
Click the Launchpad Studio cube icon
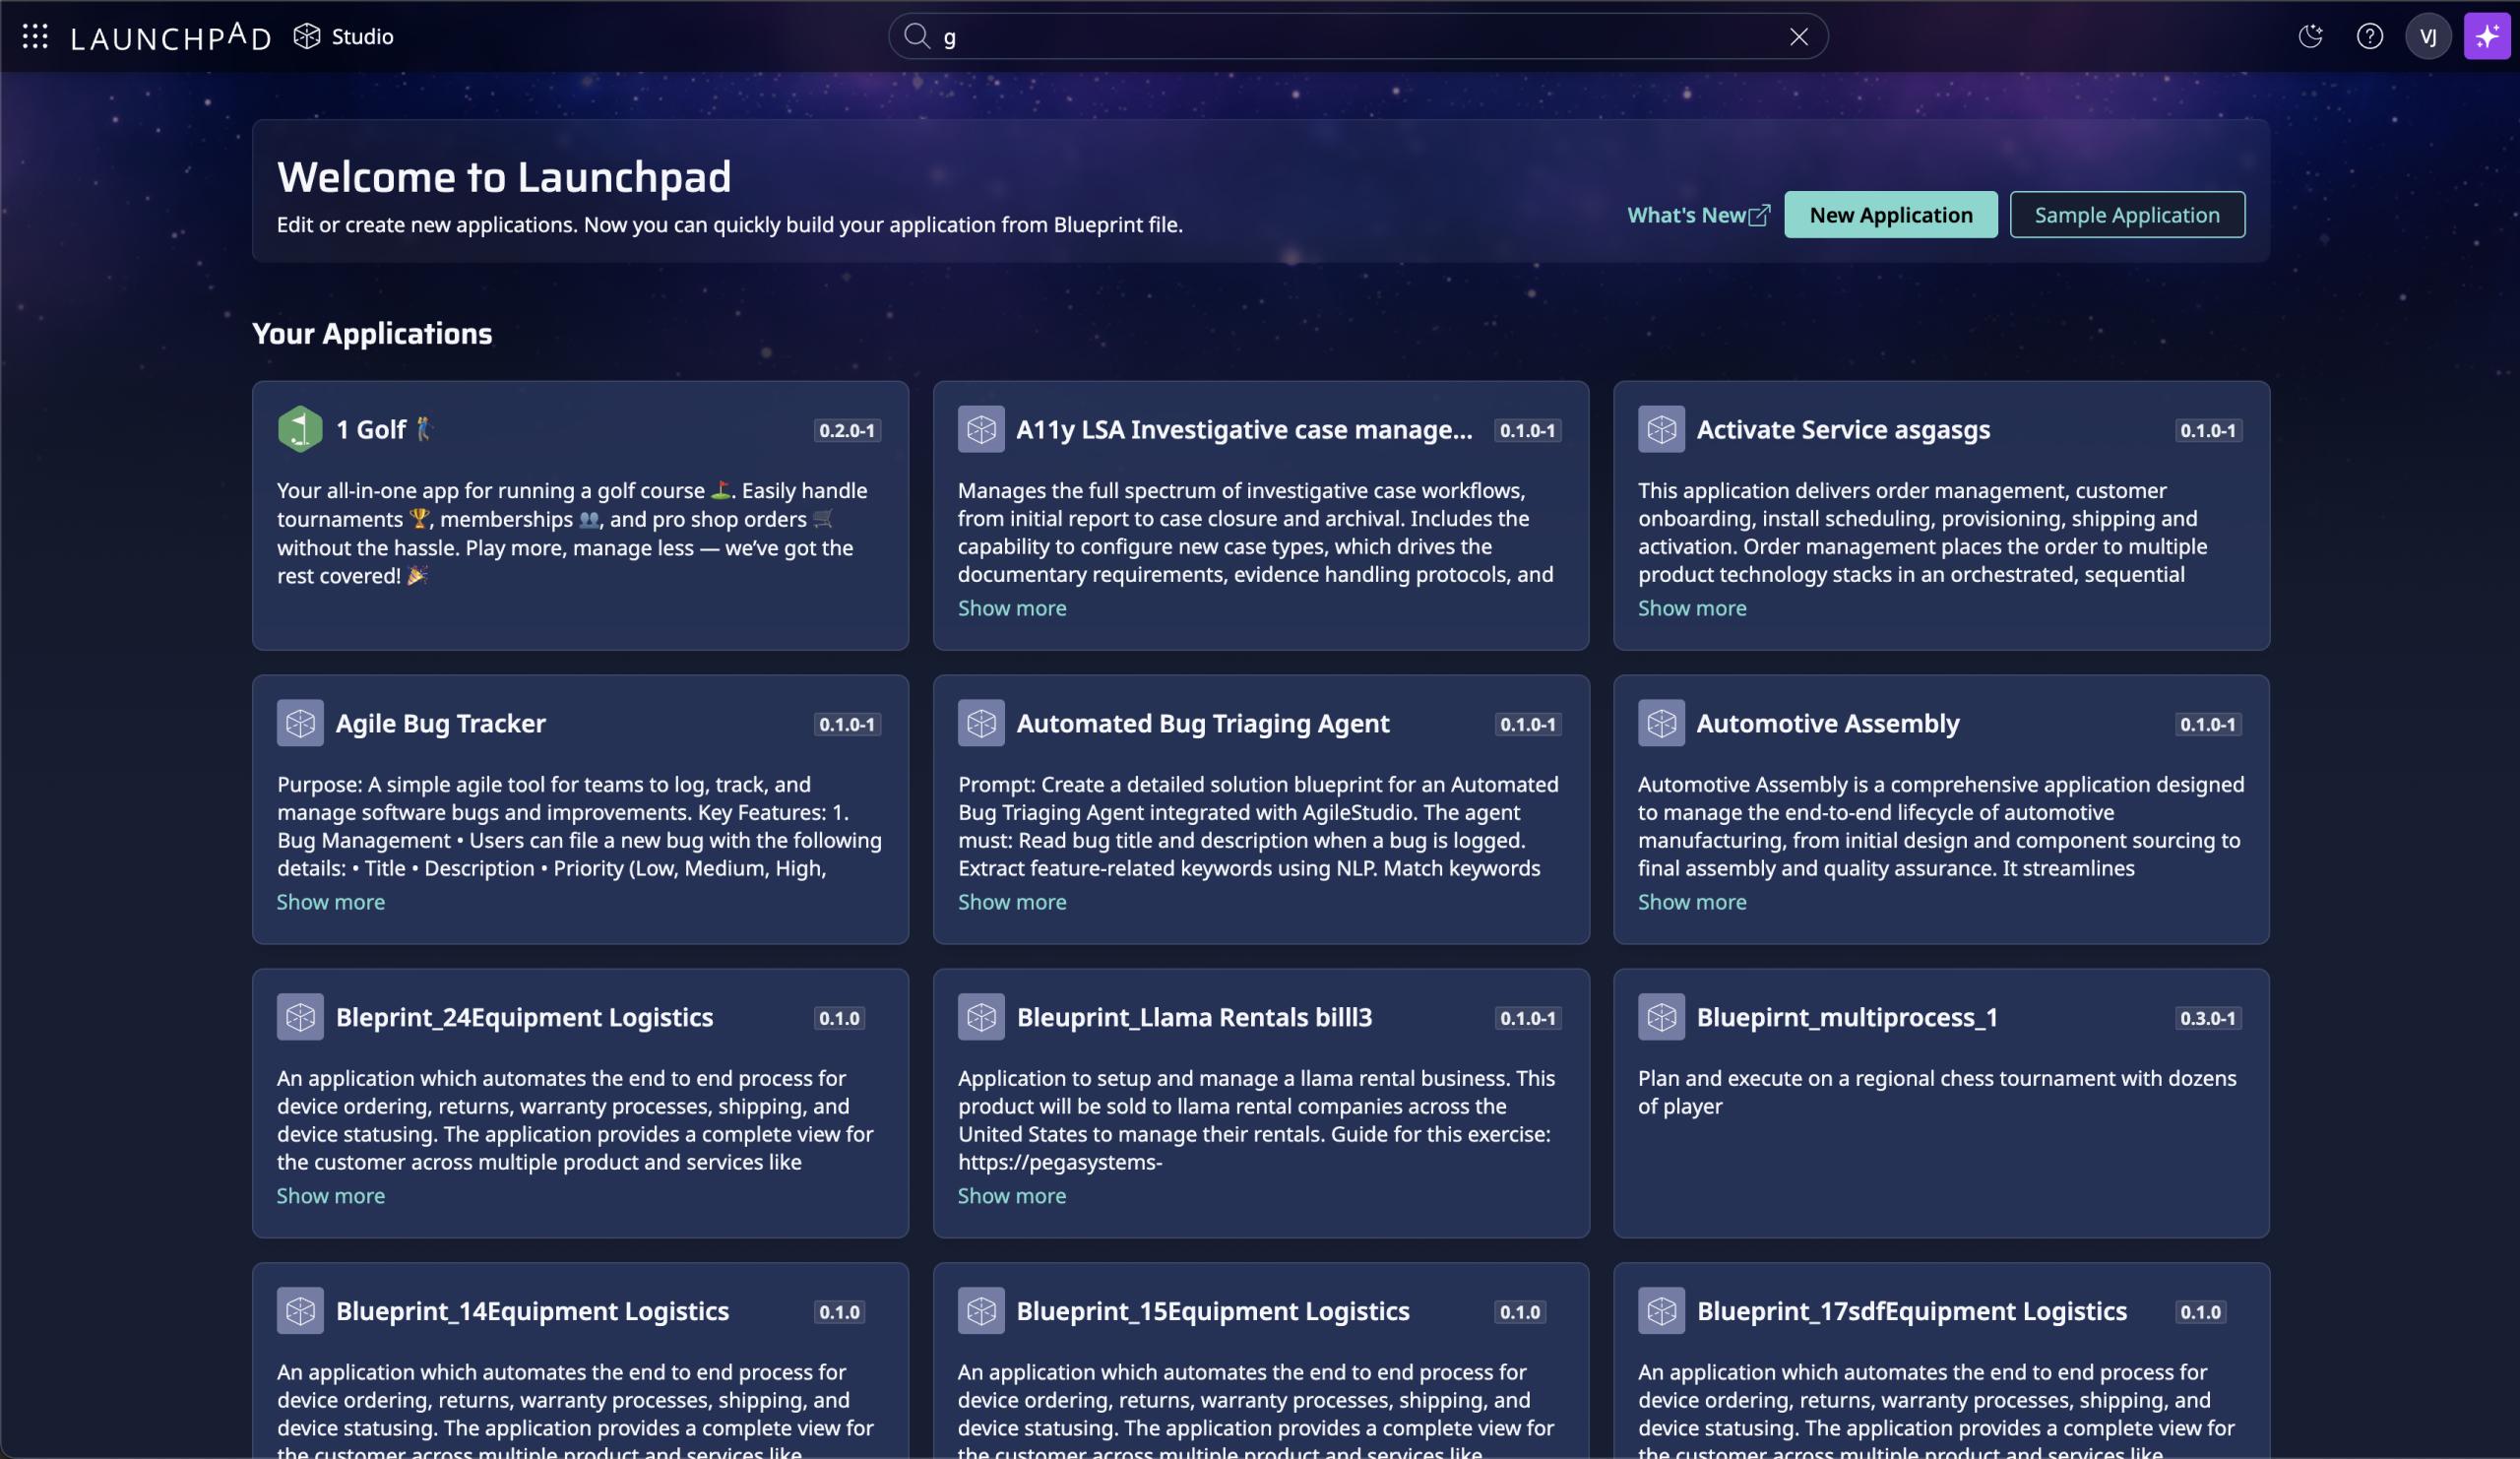[307, 36]
